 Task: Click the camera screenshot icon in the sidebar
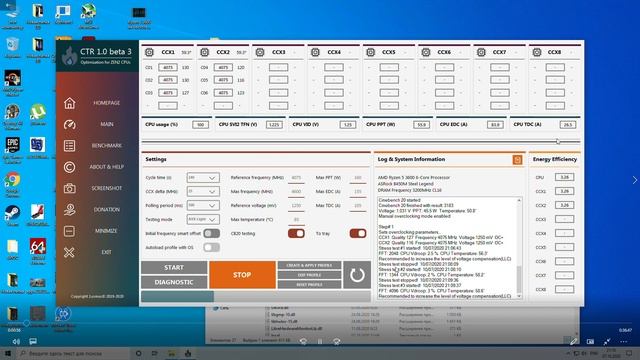pos(69,188)
